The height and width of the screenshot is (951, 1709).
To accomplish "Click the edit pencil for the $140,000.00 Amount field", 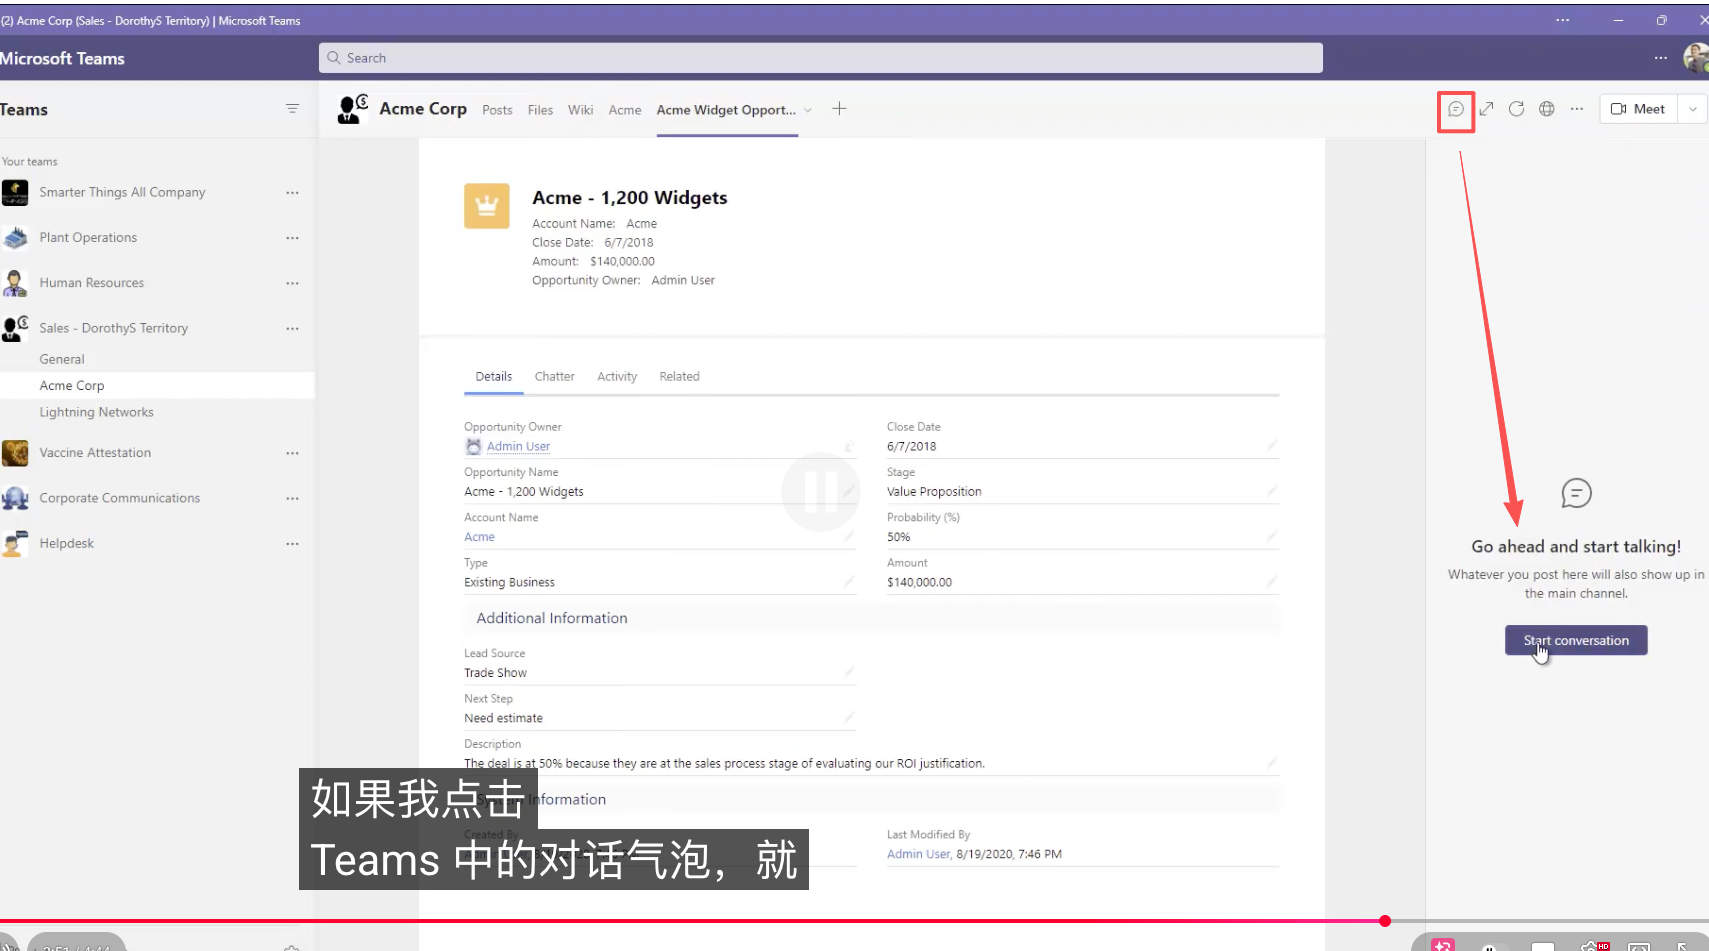I will click(1271, 582).
